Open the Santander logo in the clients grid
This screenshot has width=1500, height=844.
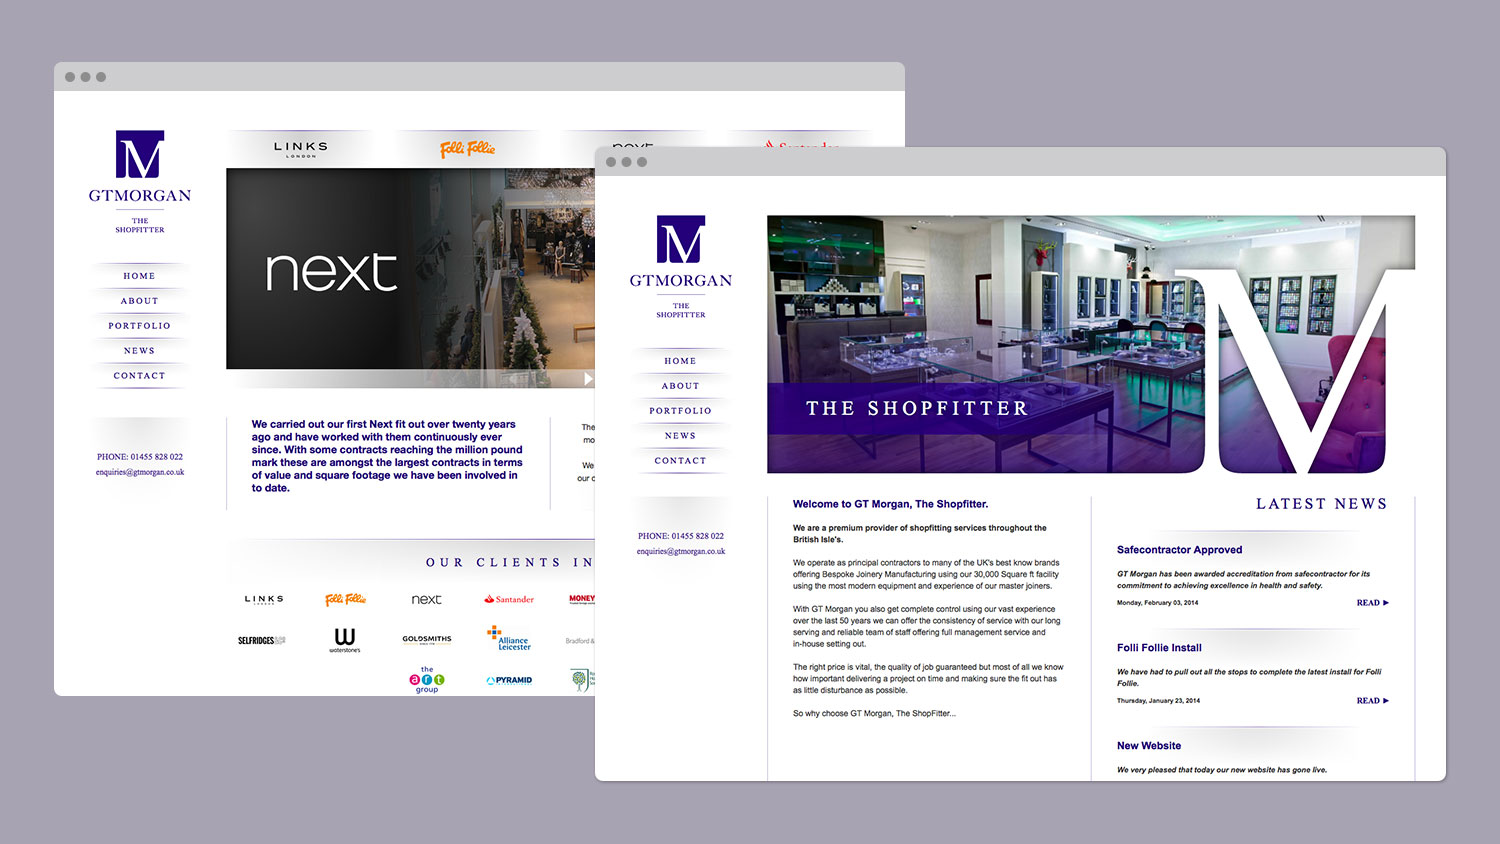(x=509, y=599)
